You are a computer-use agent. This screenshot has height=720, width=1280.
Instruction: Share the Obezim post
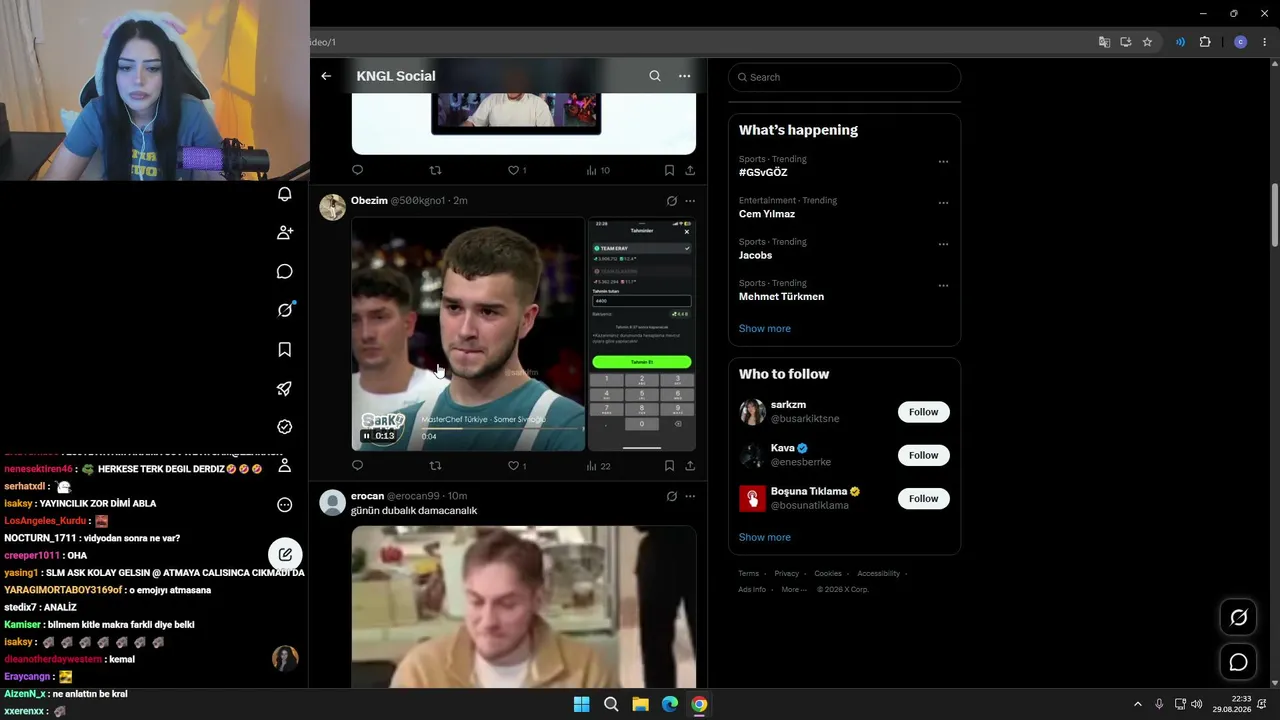690,465
